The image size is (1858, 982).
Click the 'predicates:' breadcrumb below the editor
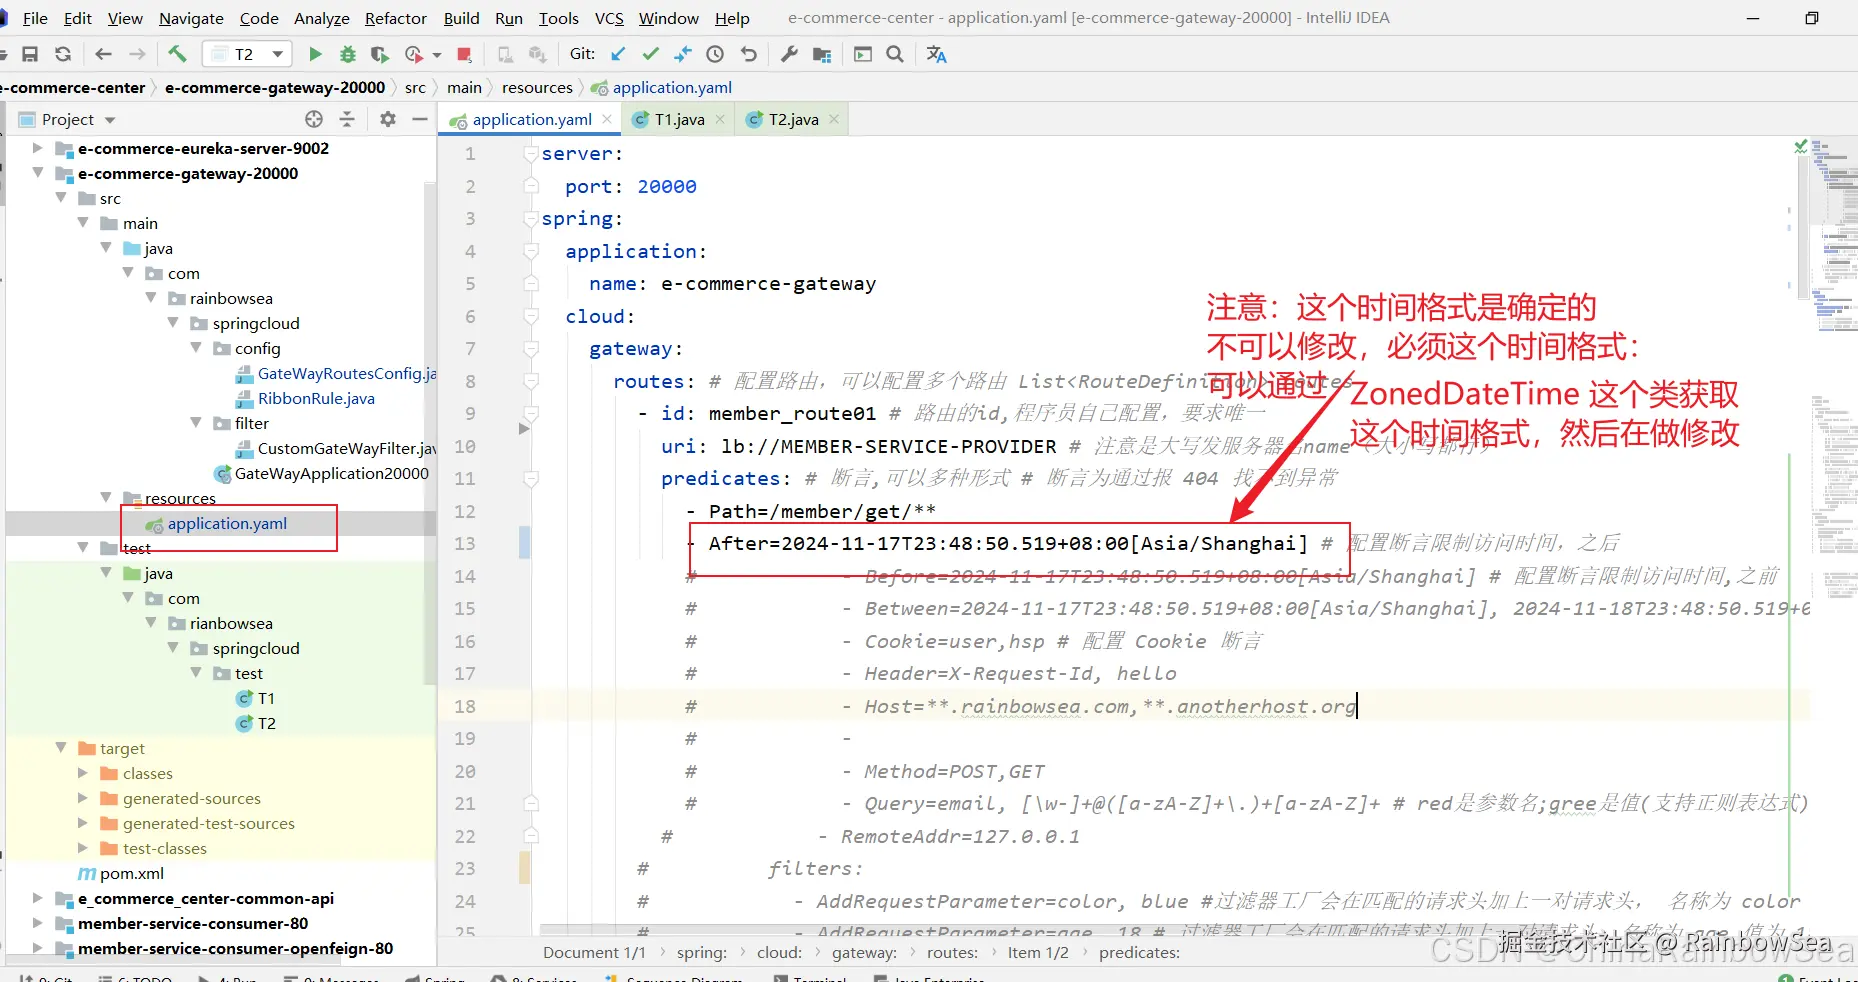(x=1139, y=953)
